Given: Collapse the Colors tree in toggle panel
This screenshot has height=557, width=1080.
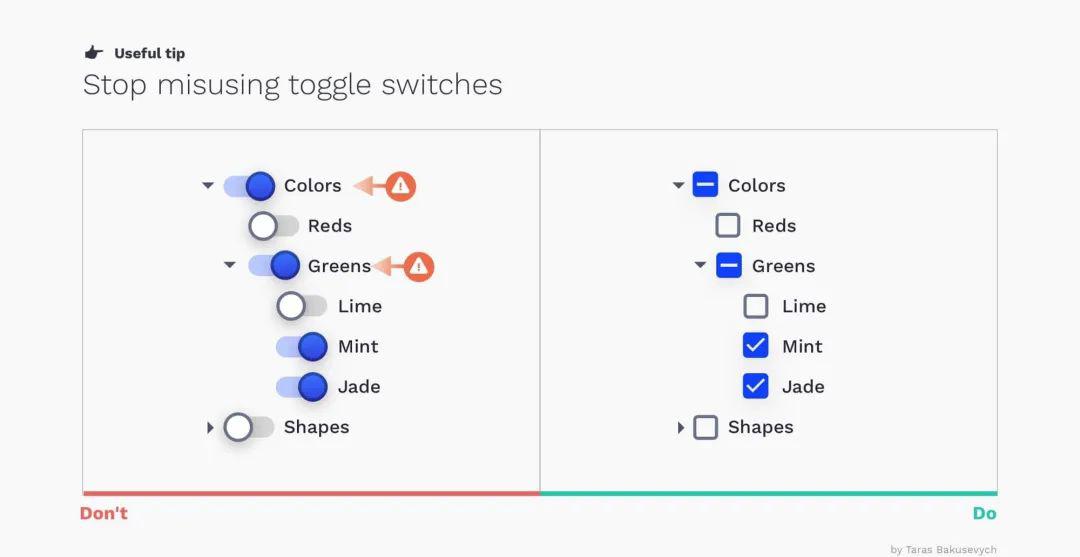Looking at the screenshot, I should coord(208,185).
